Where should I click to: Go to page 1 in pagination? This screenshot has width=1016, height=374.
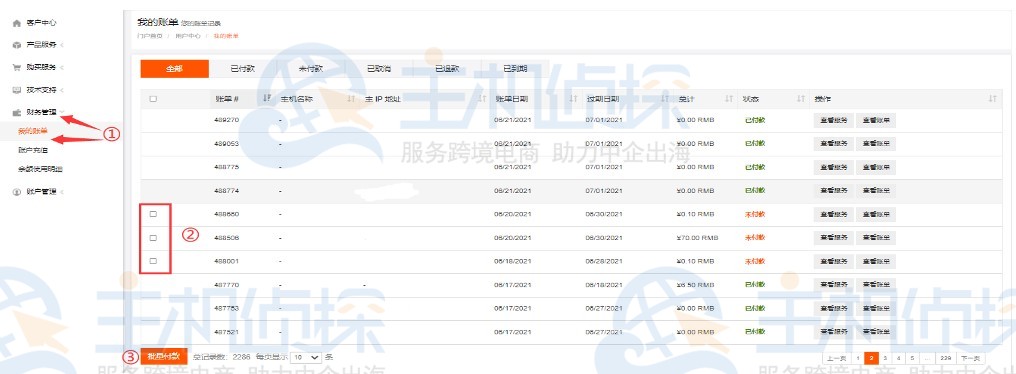(858, 358)
